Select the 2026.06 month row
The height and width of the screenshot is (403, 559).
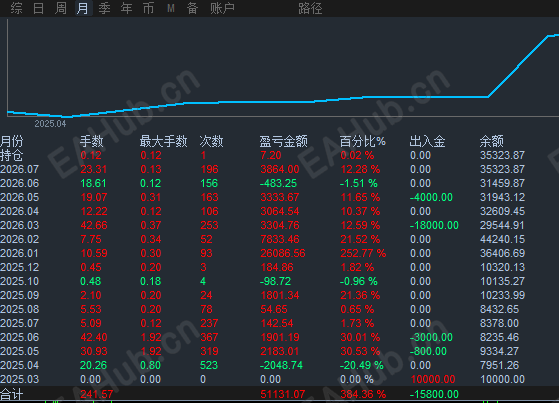[x=262, y=183]
